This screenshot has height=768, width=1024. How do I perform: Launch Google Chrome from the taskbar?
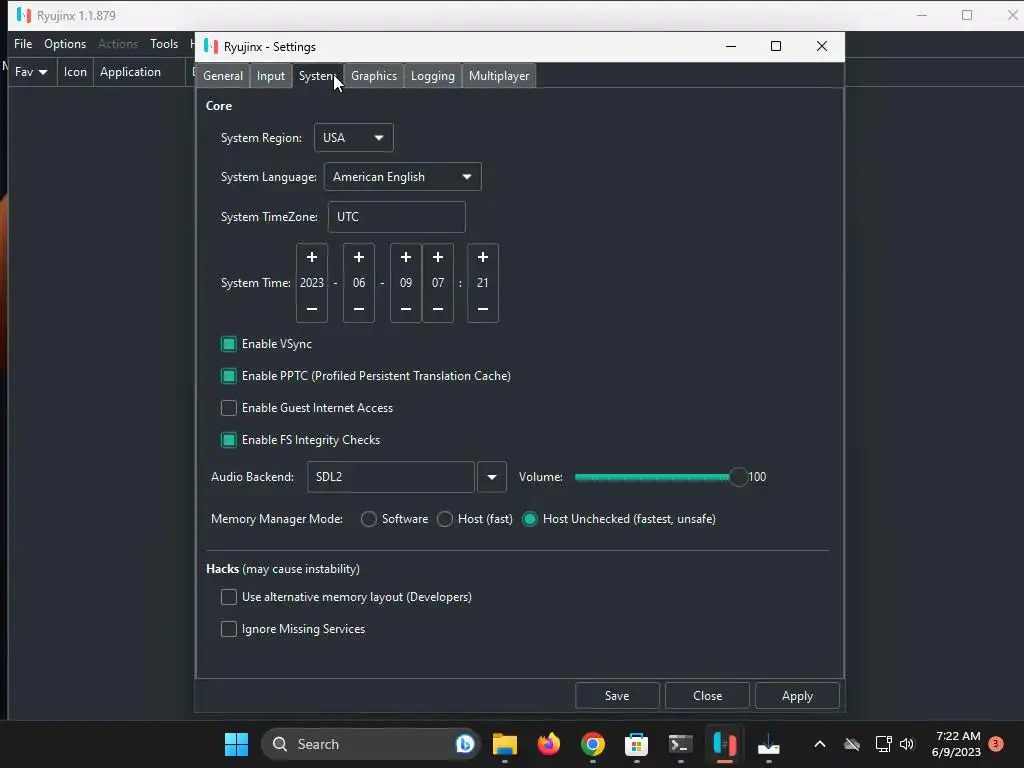click(x=592, y=744)
